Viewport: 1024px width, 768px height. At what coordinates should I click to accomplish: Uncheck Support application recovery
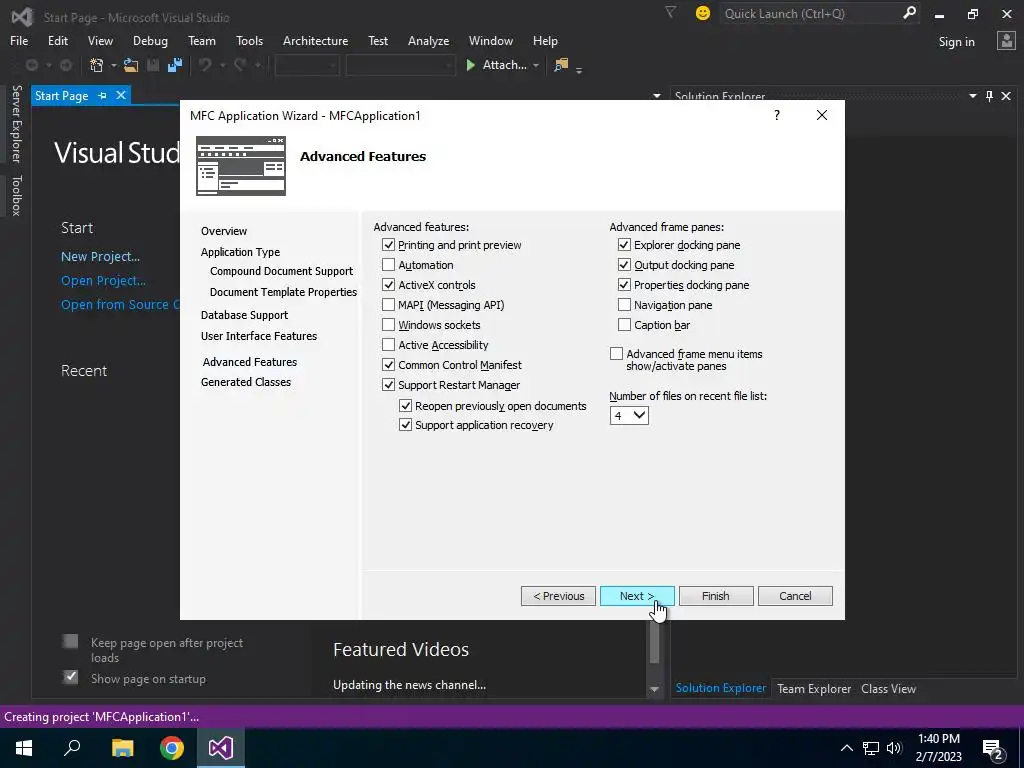406,424
